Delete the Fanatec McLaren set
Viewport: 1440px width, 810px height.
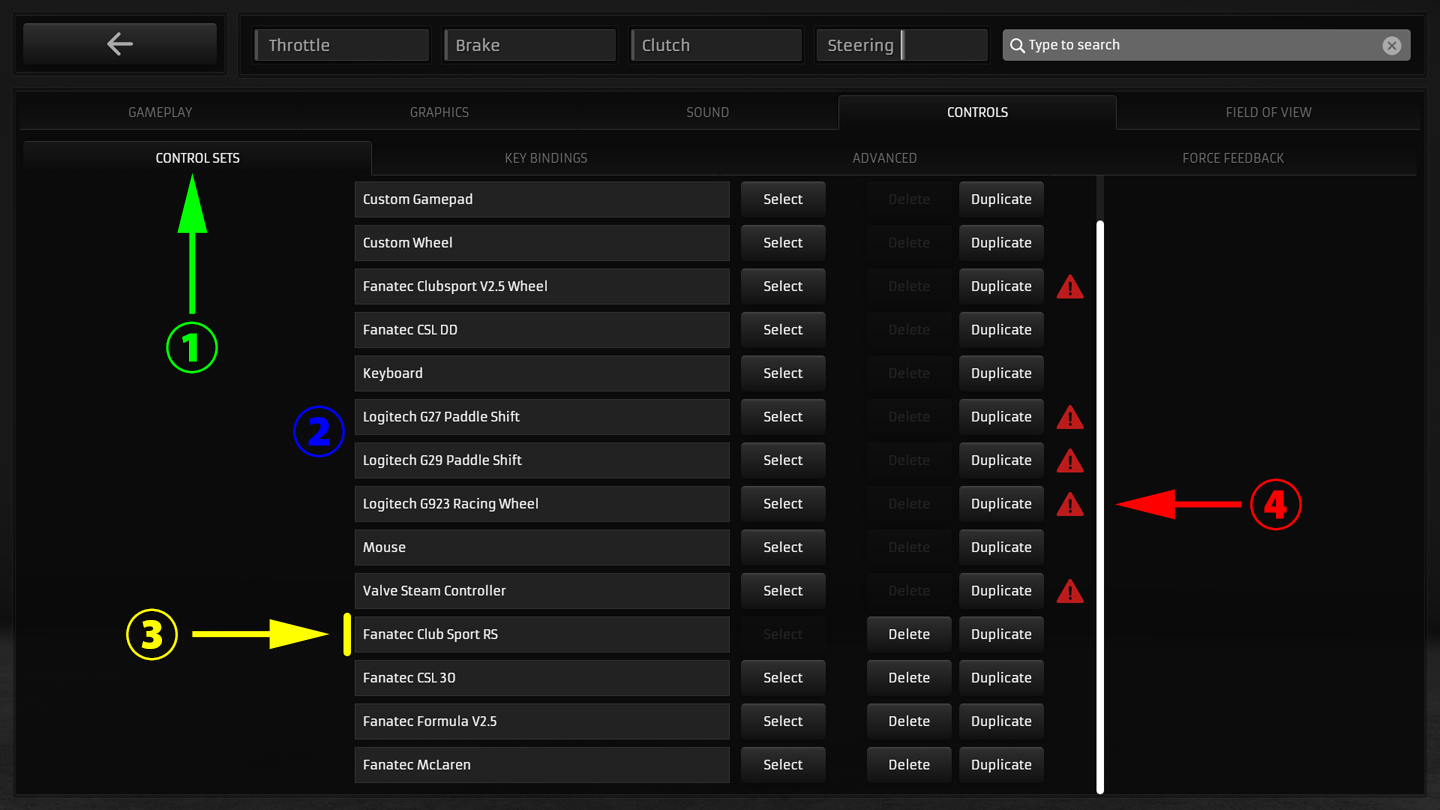909,765
